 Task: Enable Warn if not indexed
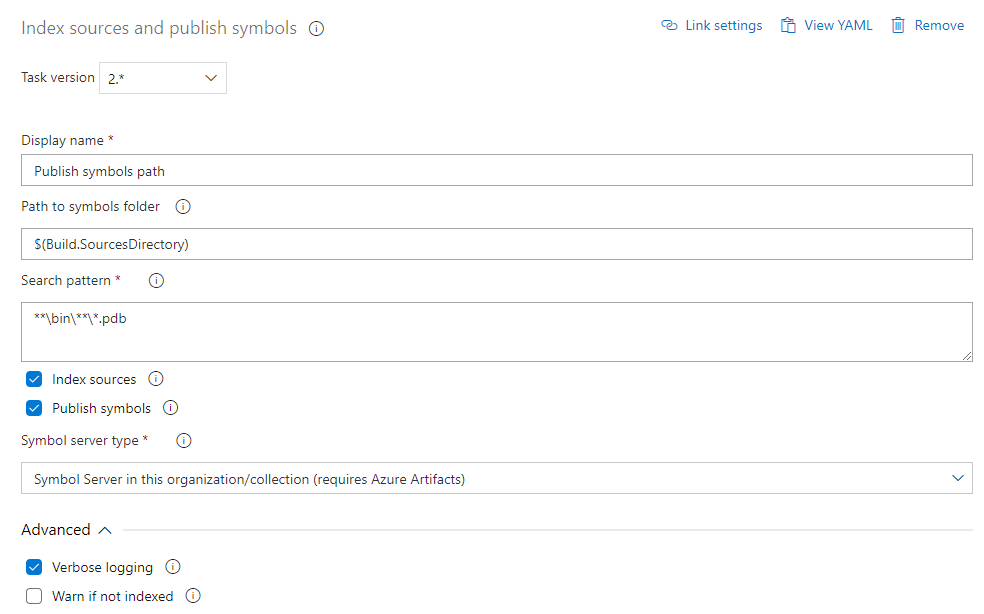click(33, 595)
